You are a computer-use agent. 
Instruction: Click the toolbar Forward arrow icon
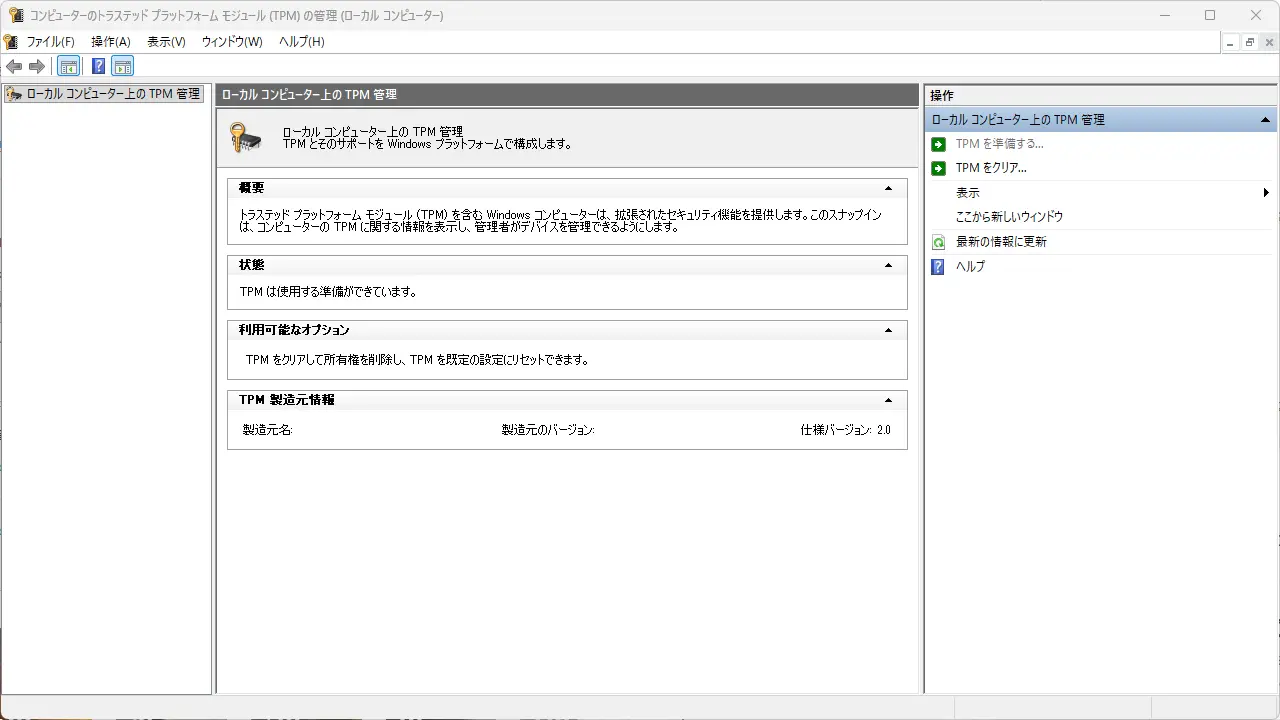coord(37,67)
